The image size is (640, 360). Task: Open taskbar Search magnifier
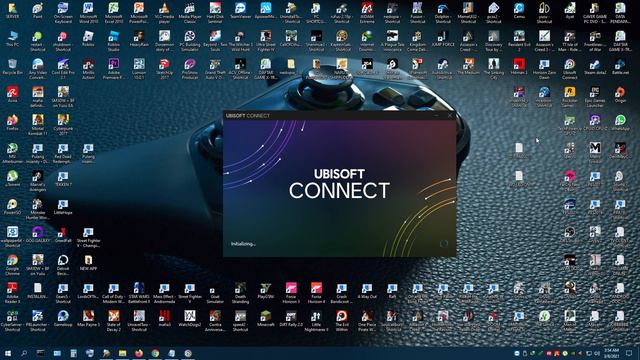tap(24, 353)
